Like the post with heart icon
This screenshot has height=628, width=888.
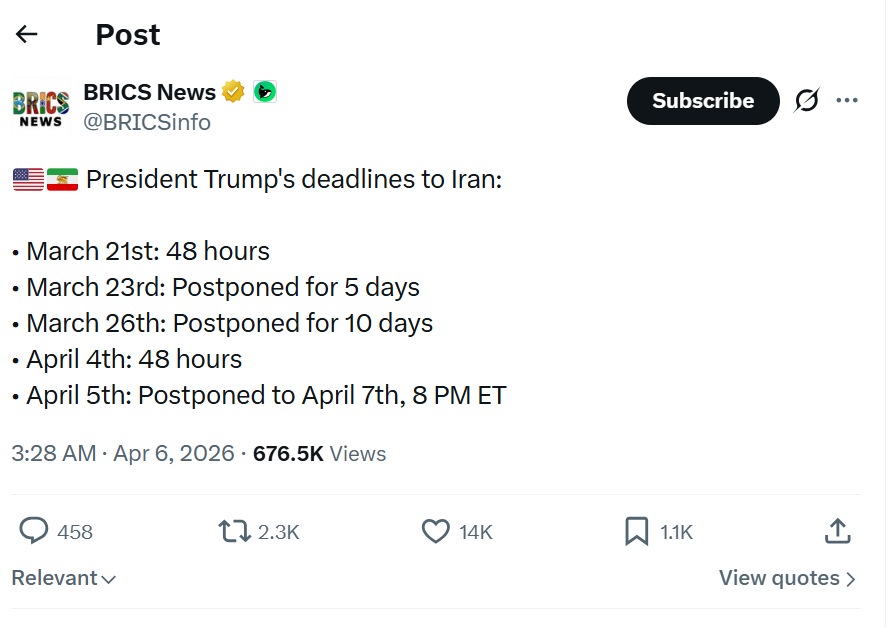click(x=435, y=531)
